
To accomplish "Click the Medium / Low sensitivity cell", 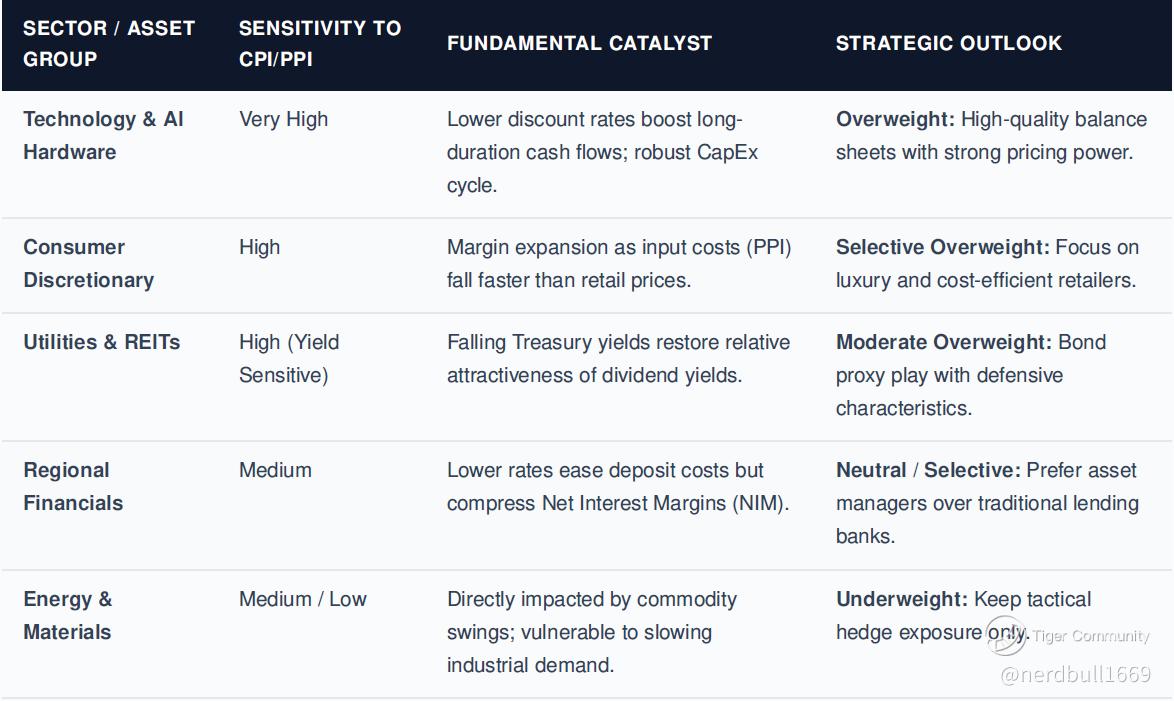I will 302,599.
